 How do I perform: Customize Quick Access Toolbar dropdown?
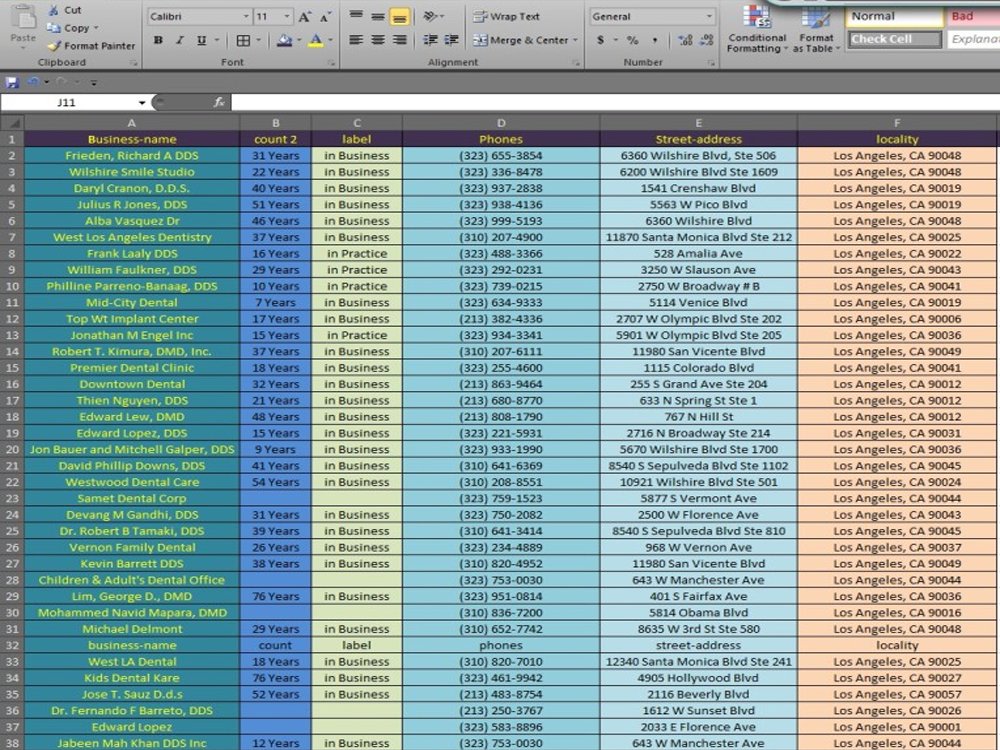94,82
